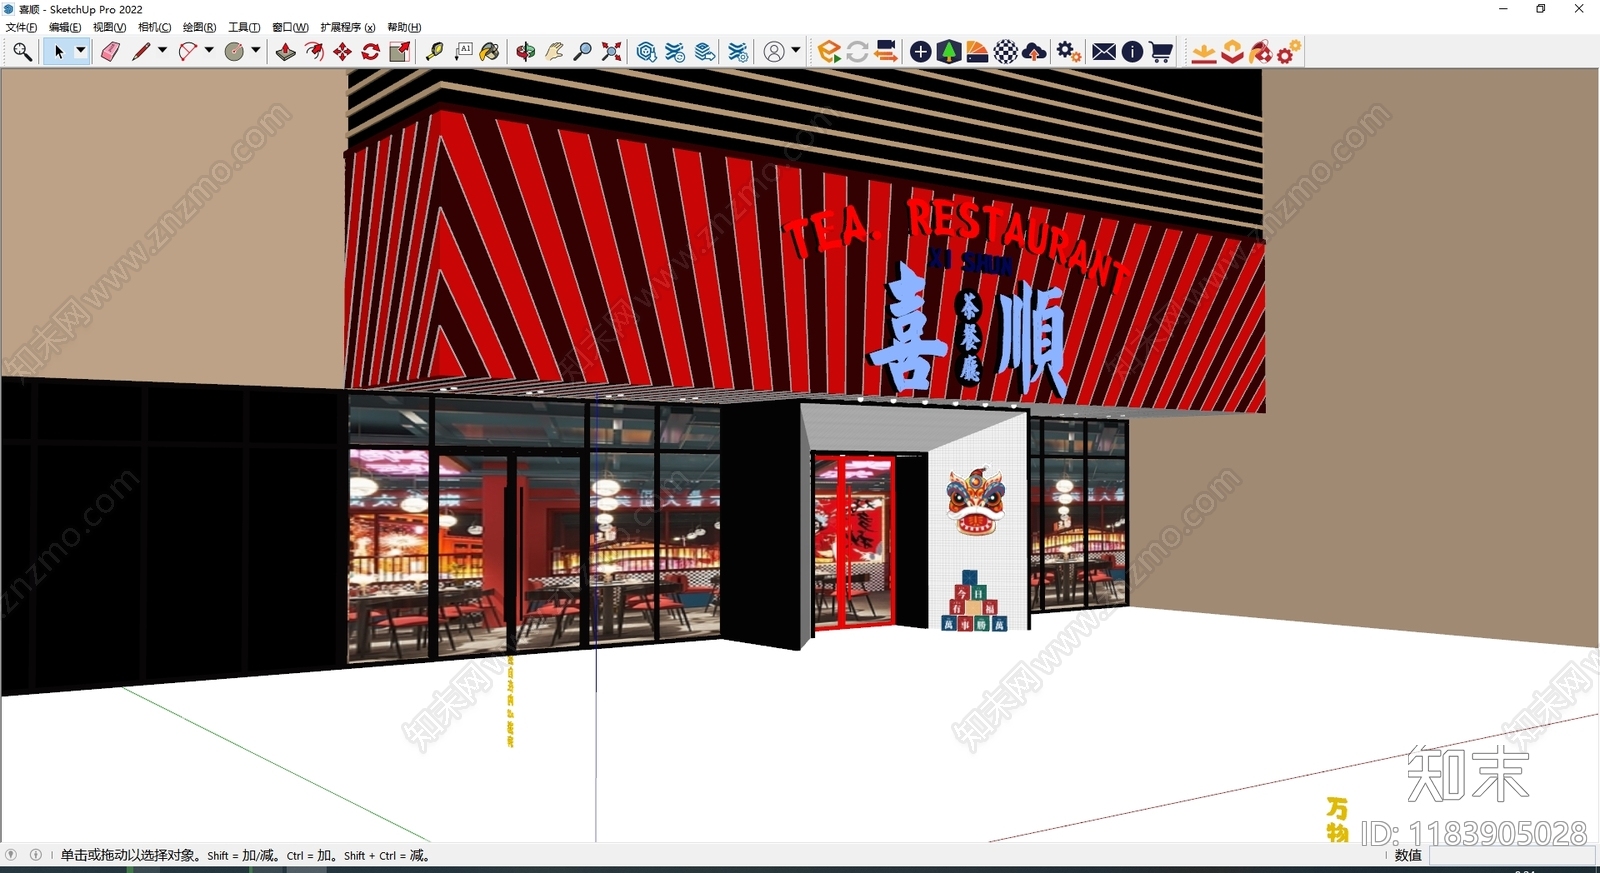
Task: Choose the Text label tool
Action: 463,52
